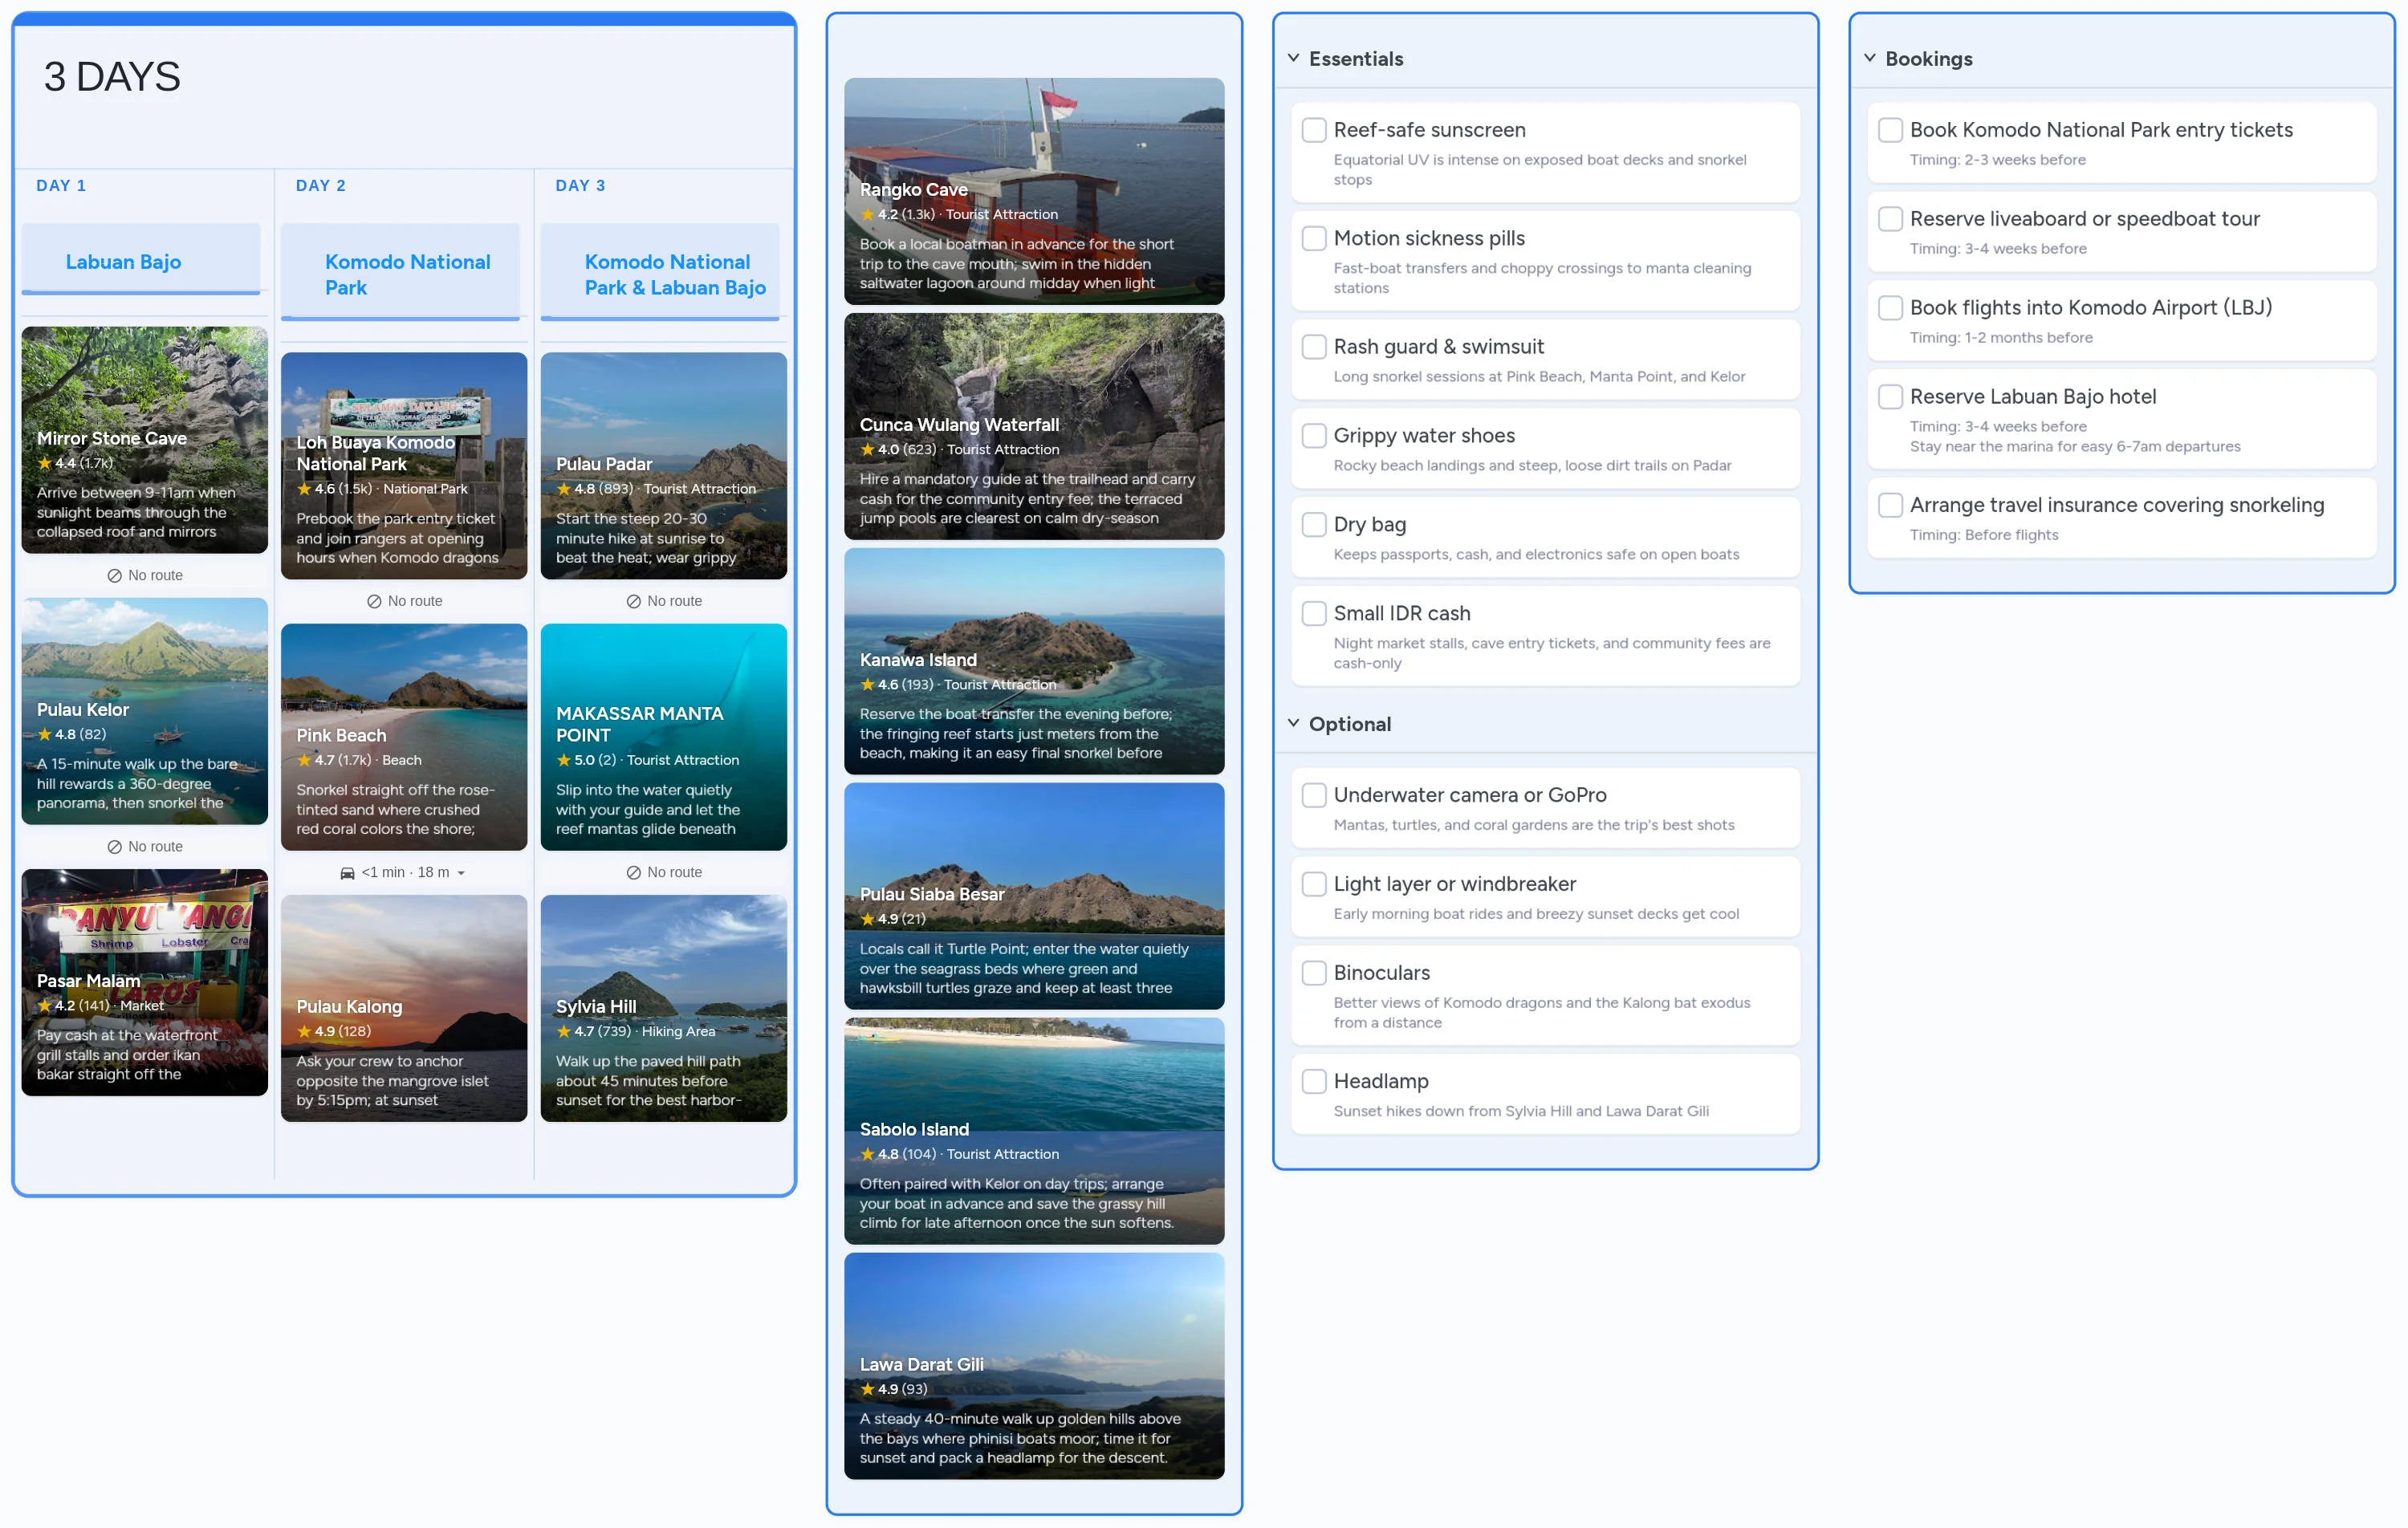Check Rash guard & swimsuit item
The height and width of the screenshot is (1528, 2408).
coord(1314,347)
